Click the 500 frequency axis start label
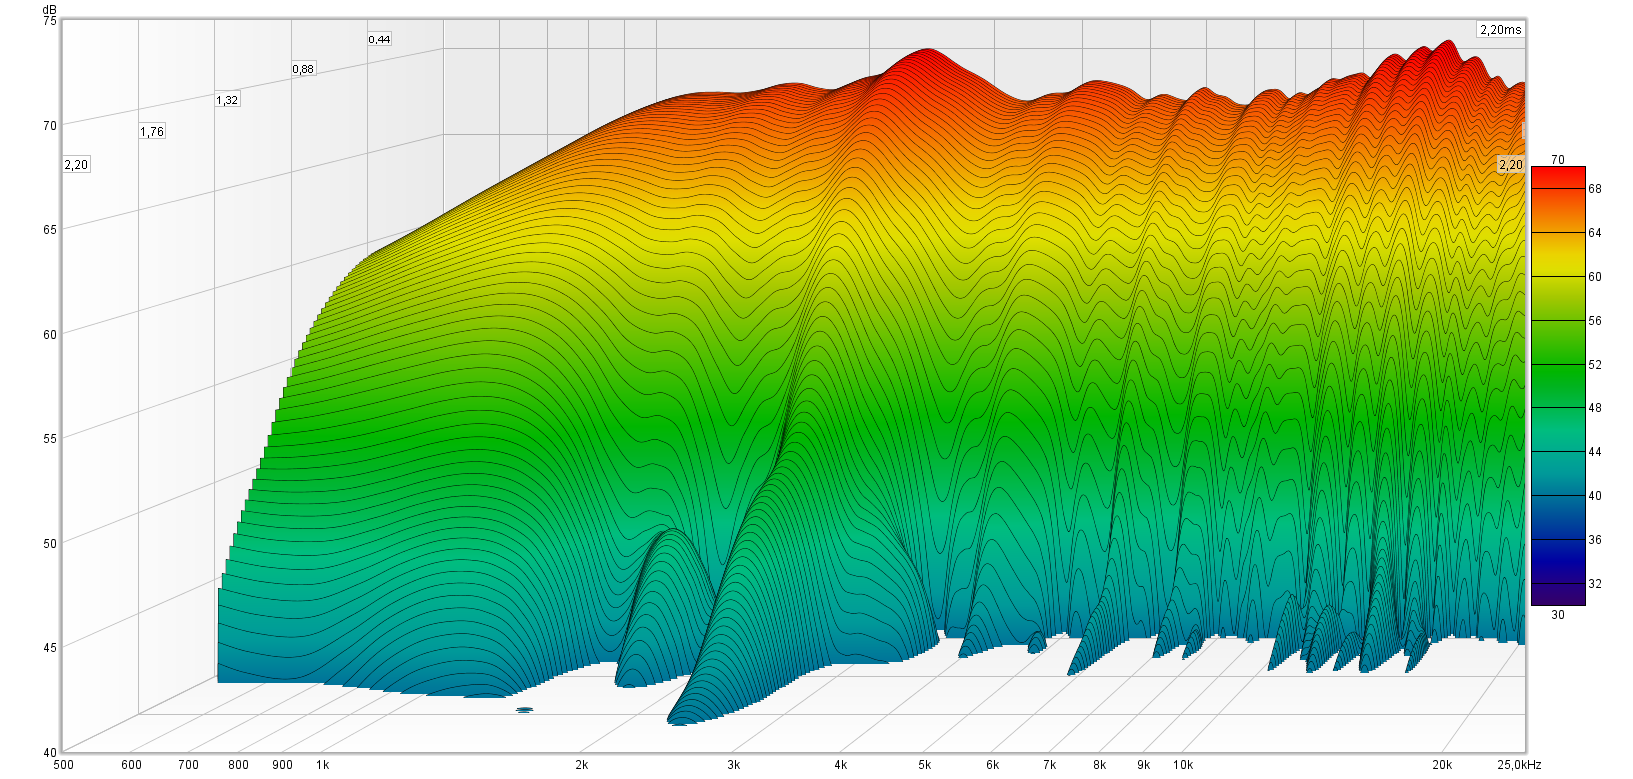This screenshot has width=1633, height=779. [63, 765]
